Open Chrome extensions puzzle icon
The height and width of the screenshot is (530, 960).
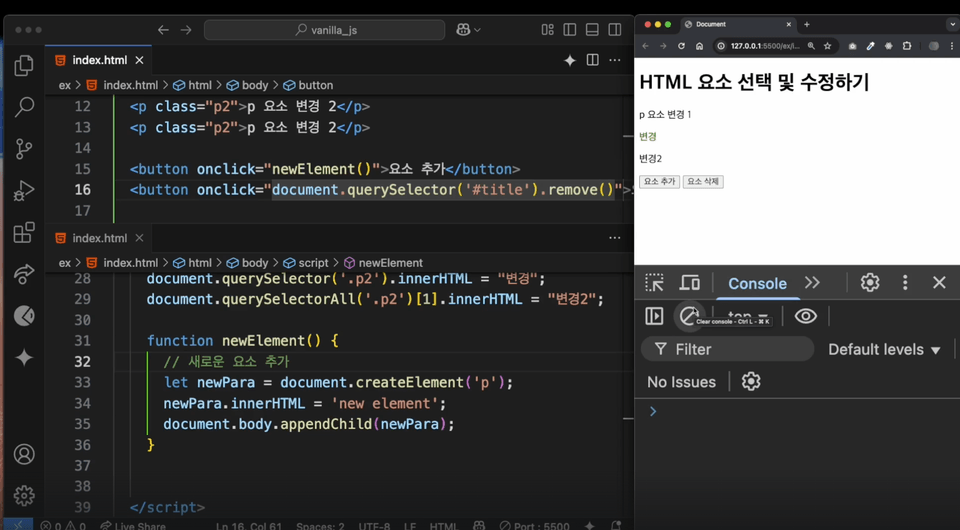point(907,46)
